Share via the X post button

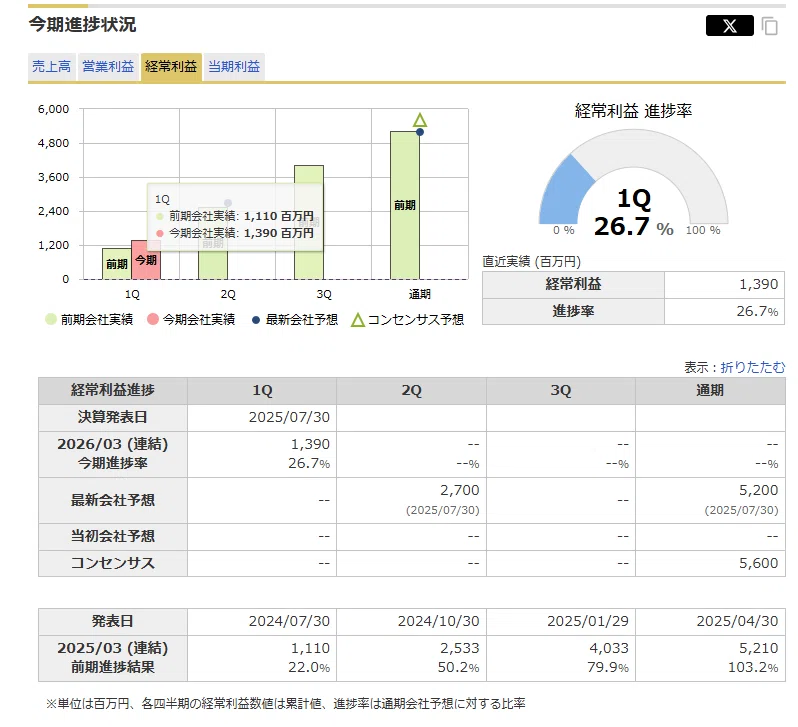pyautogui.click(x=729, y=25)
